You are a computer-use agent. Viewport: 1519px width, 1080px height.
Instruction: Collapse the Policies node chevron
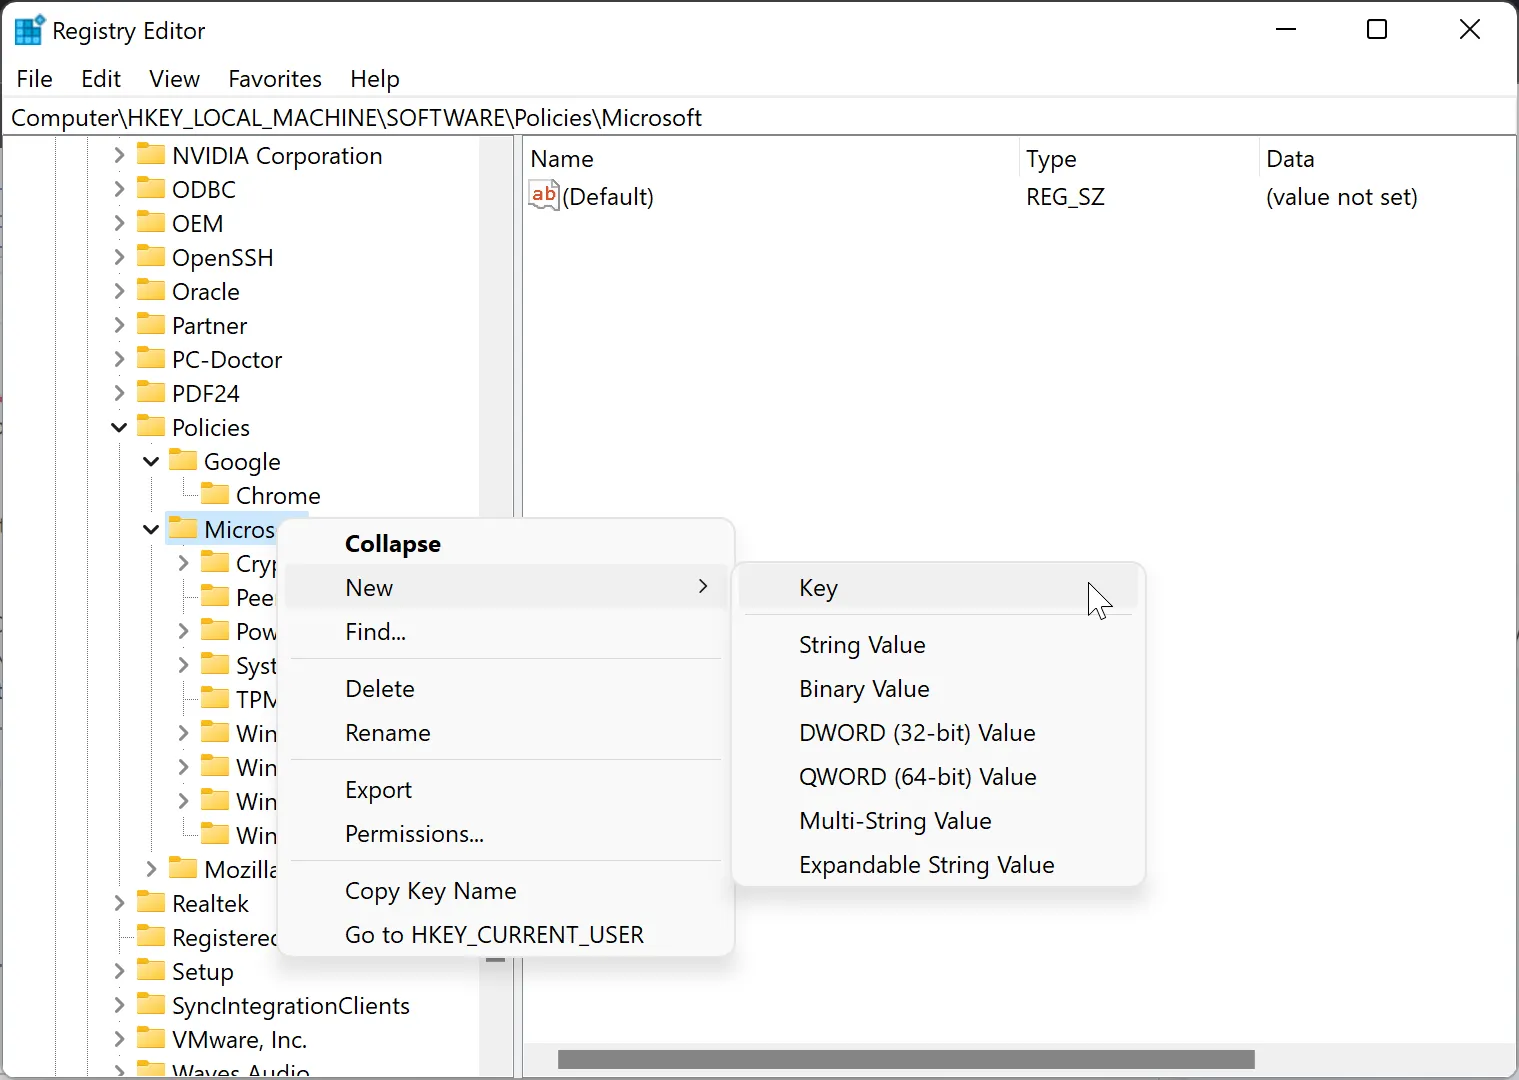[x=118, y=427]
